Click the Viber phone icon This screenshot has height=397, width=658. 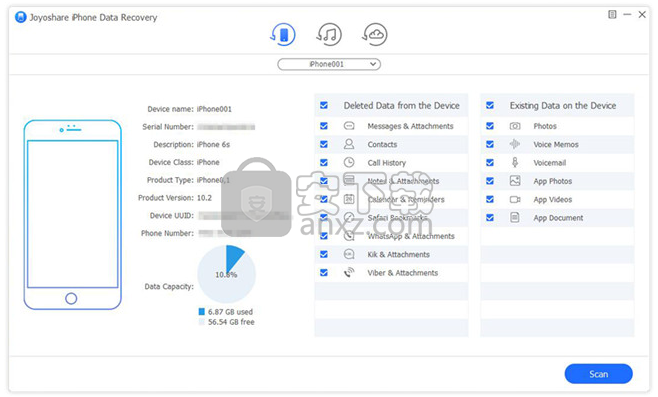click(x=349, y=272)
